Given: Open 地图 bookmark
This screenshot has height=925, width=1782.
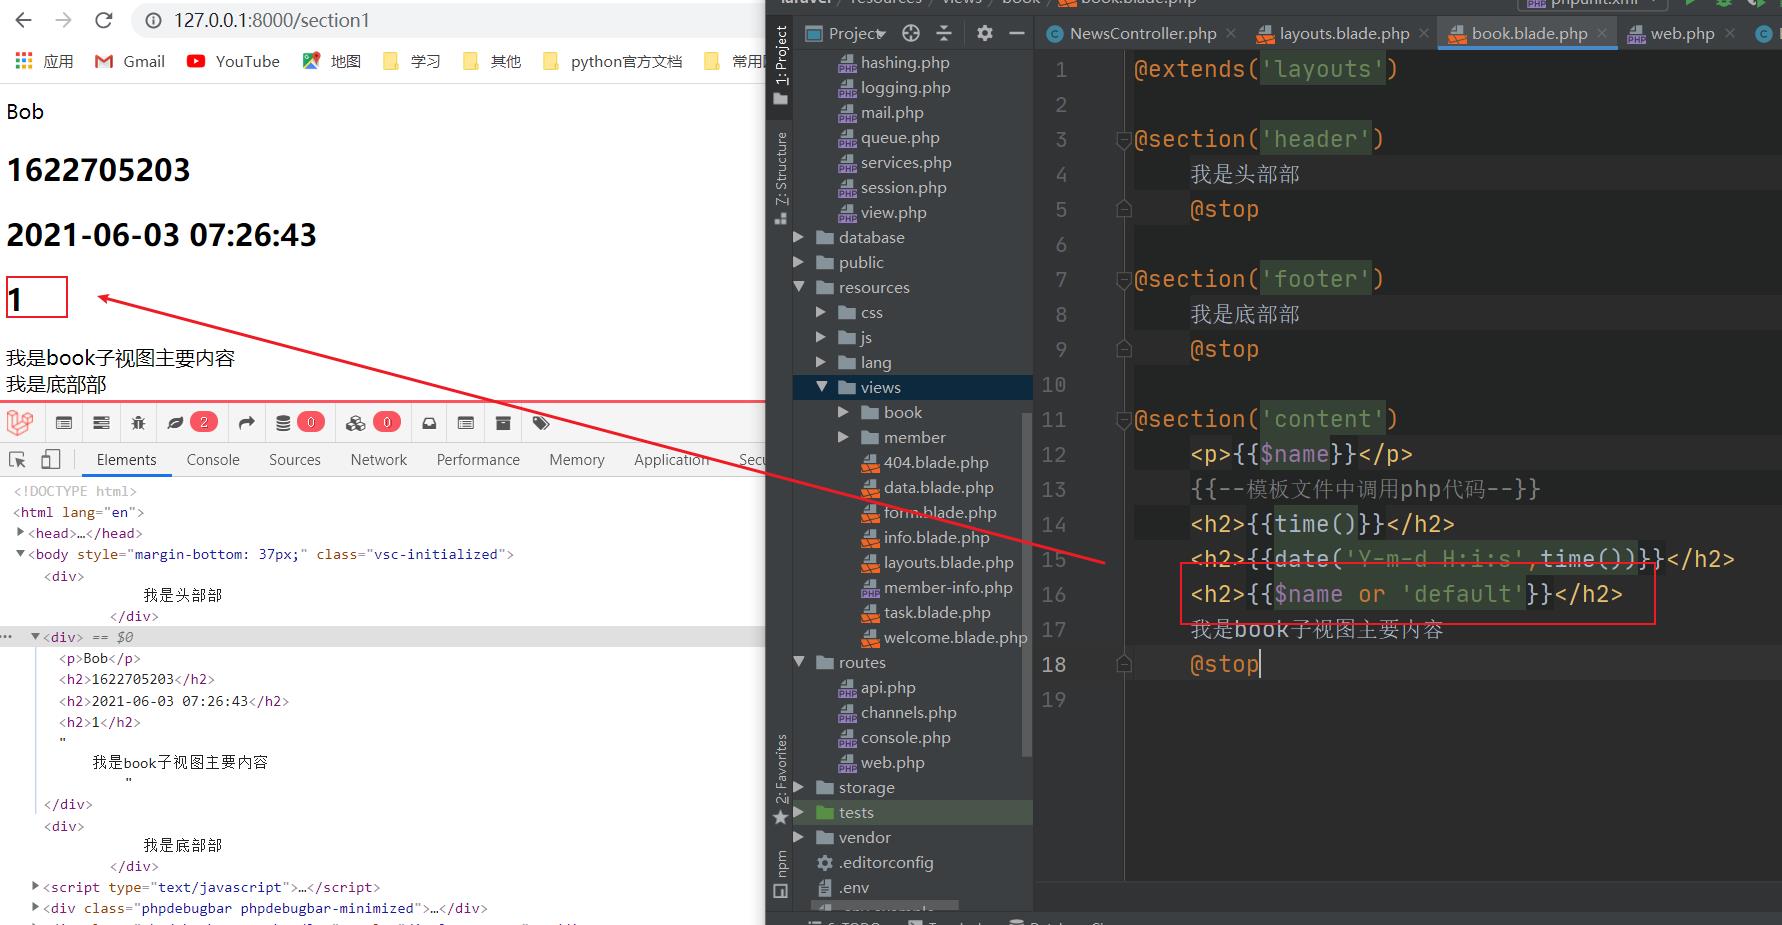Looking at the screenshot, I should click(x=332, y=61).
